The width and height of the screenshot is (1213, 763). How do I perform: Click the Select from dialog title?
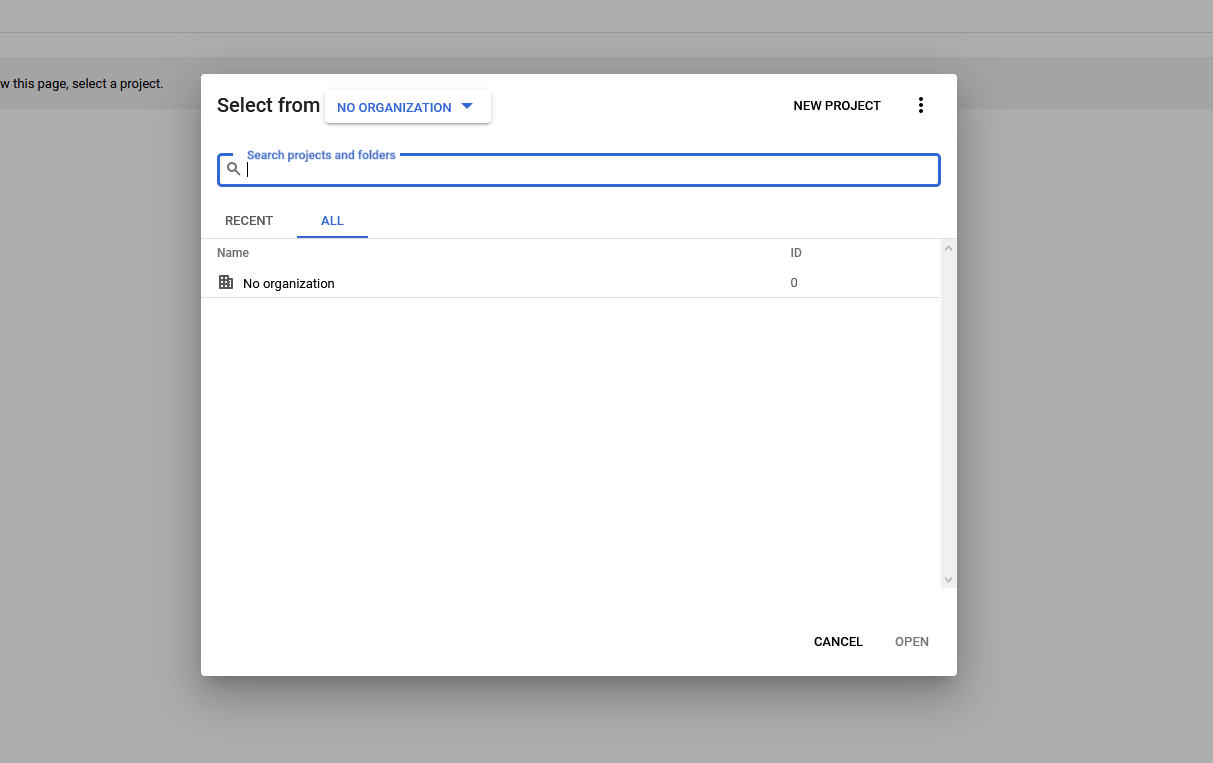tap(268, 105)
